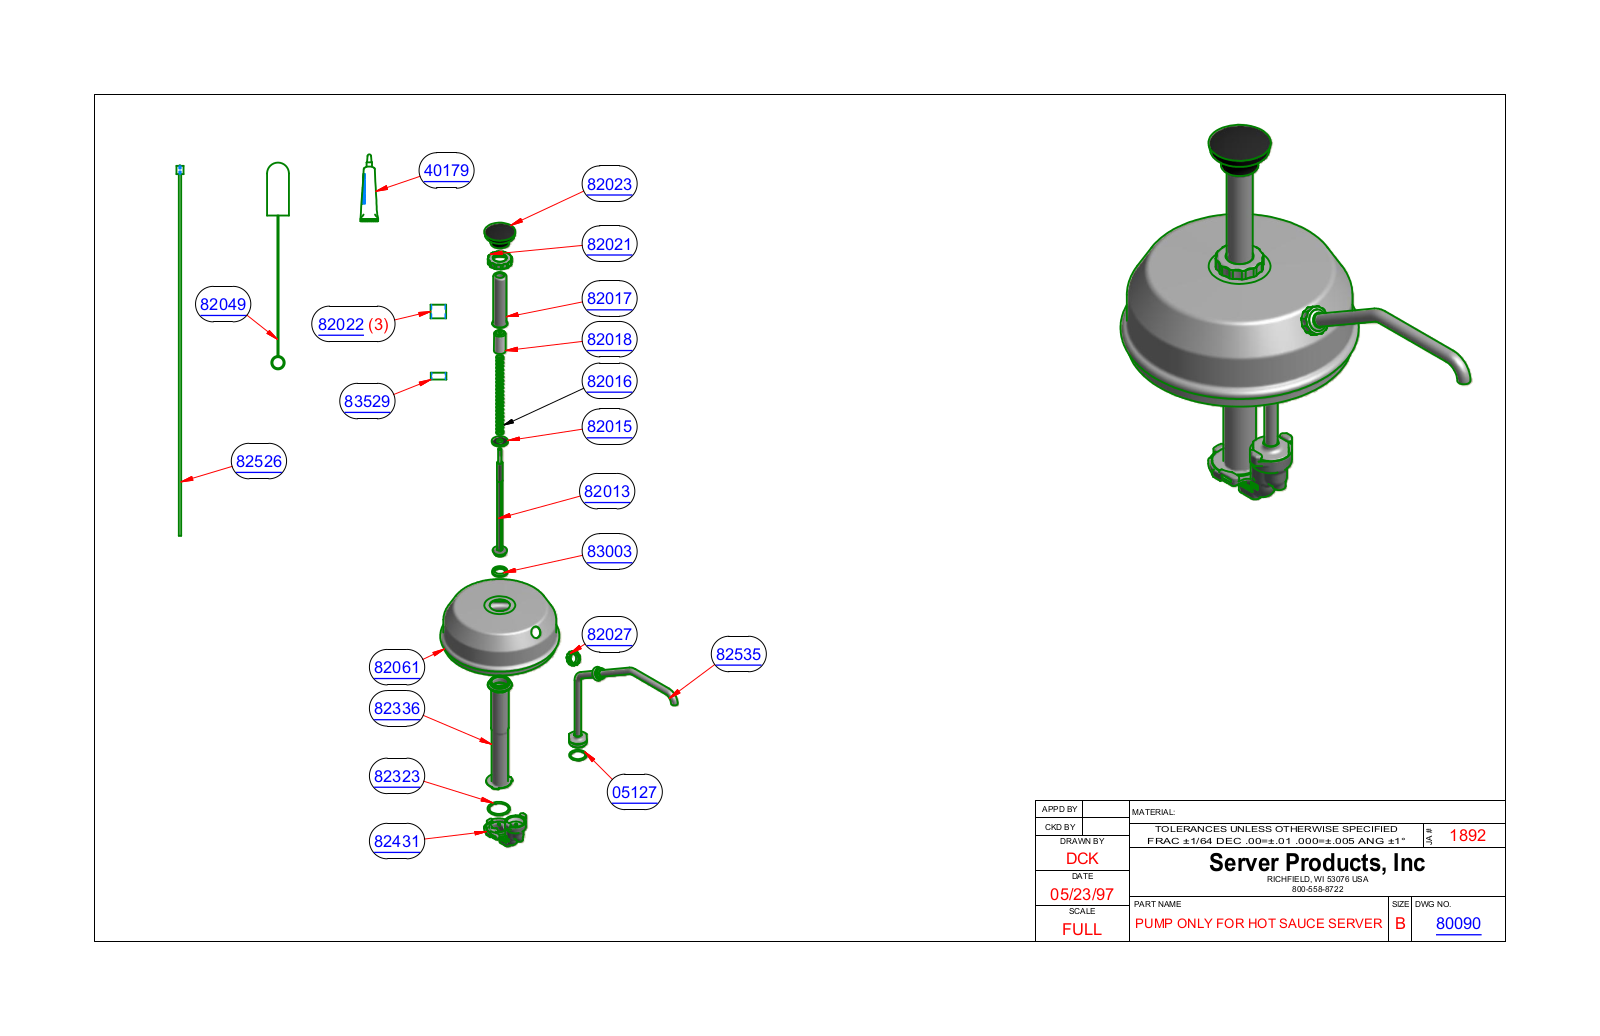Click 'PUMP ONLY FOR HOT SAUCE SERVER' text
Screen dimensions: 1600x1036
click(1258, 923)
